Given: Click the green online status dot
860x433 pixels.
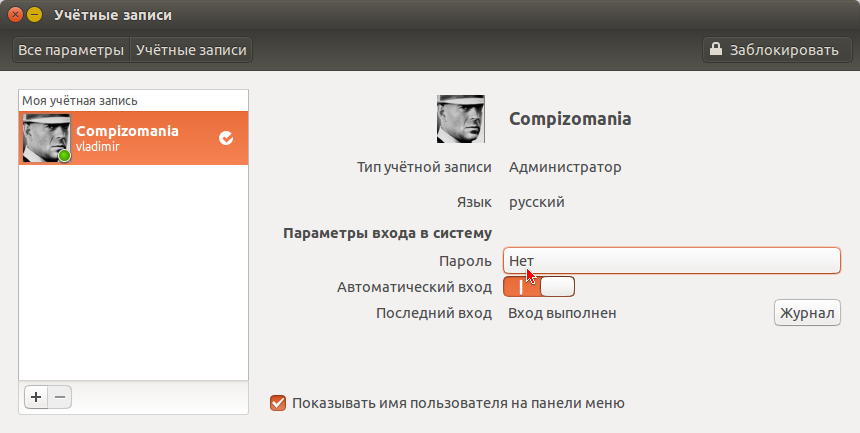Looking at the screenshot, I should pyautogui.click(x=65, y=156).
